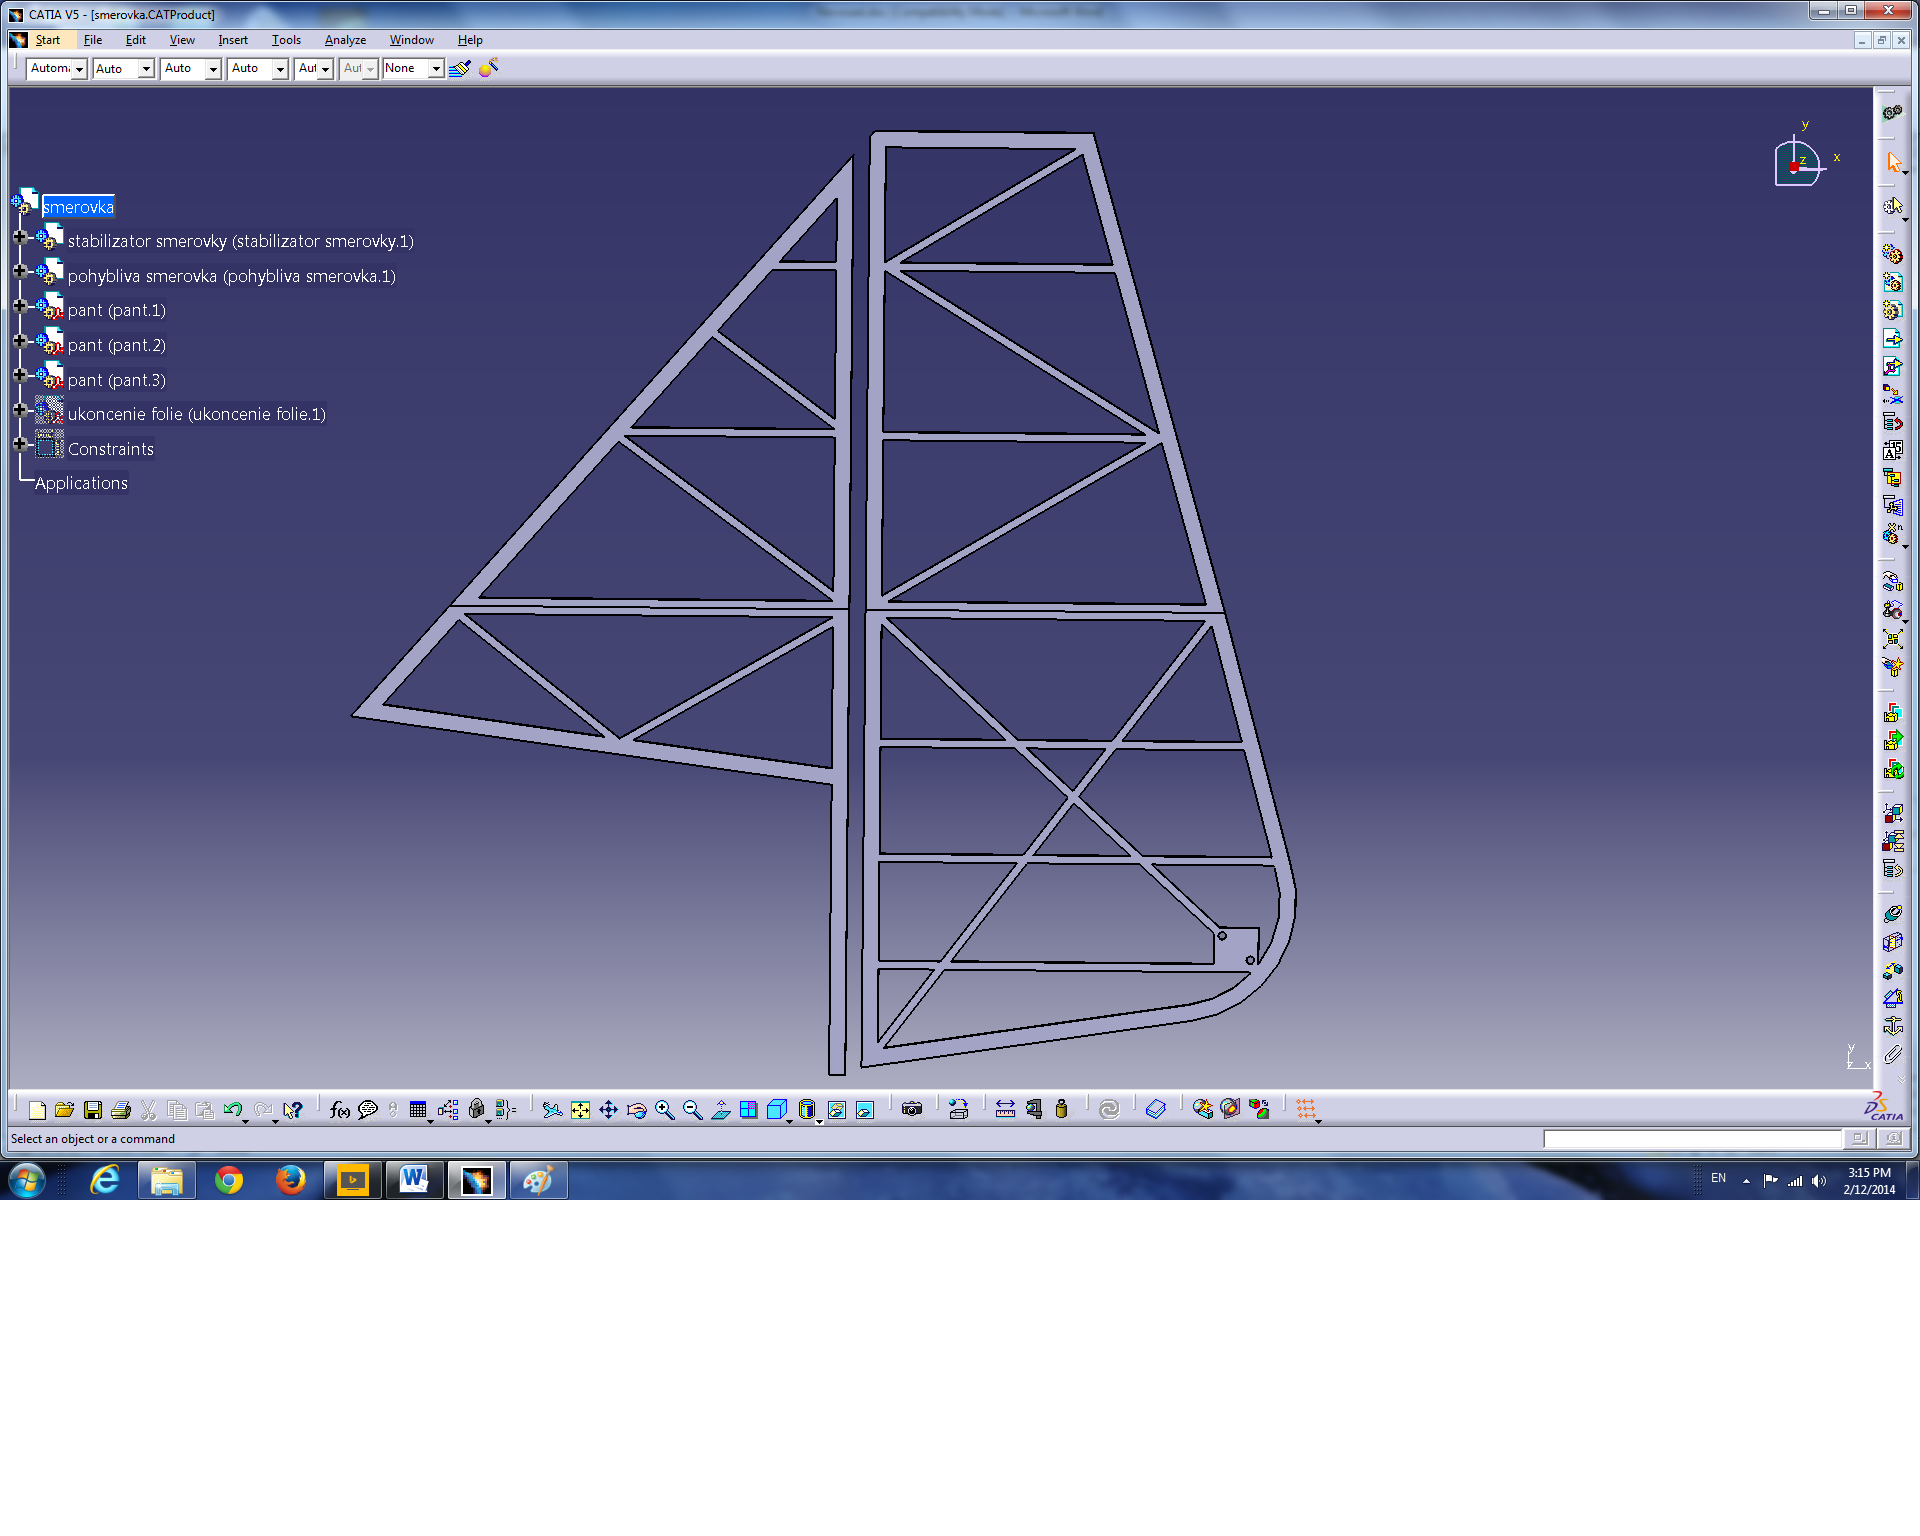Select the Pan view tool

click(608, 1110)
